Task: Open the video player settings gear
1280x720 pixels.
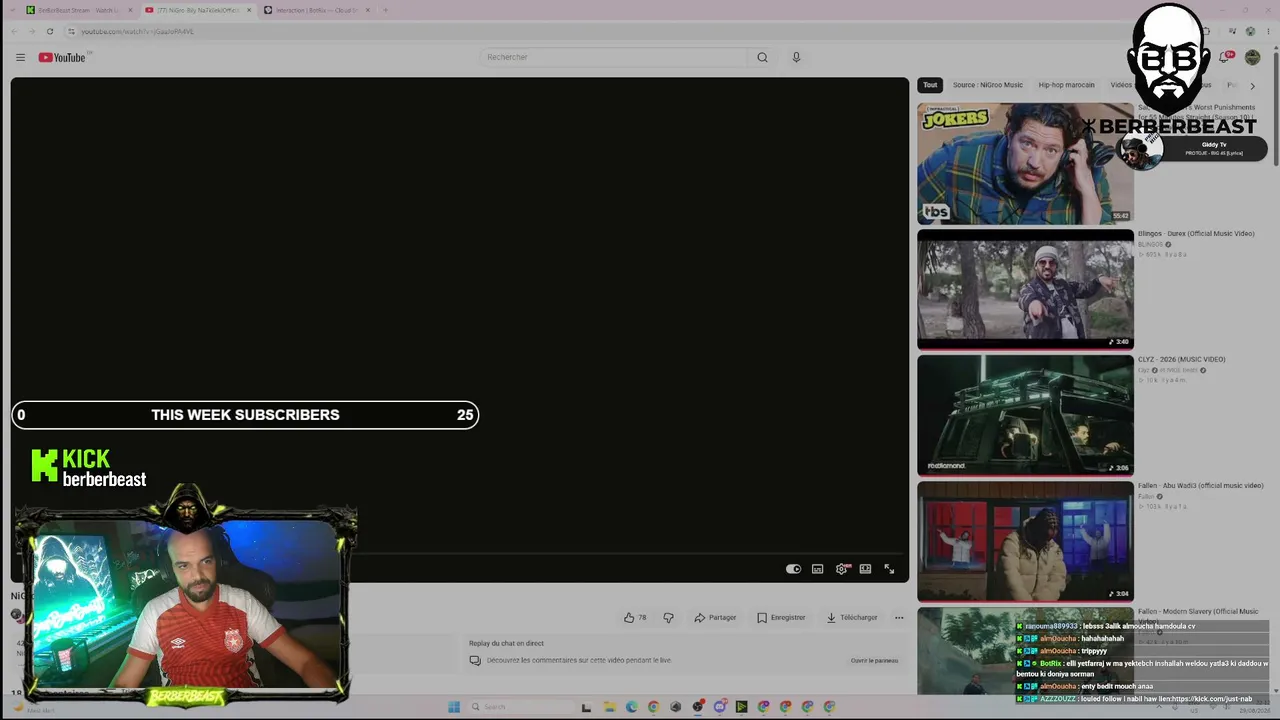Action: pyautogui.click(x=842, y=569)
